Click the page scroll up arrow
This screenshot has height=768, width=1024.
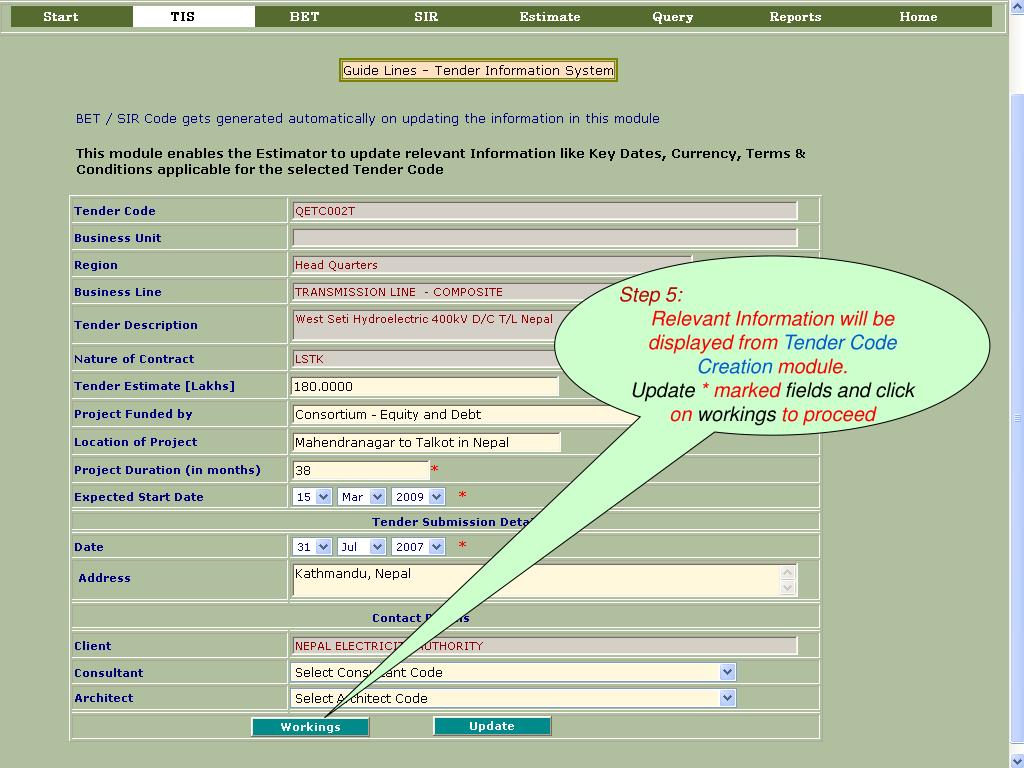pos(1017,5)
